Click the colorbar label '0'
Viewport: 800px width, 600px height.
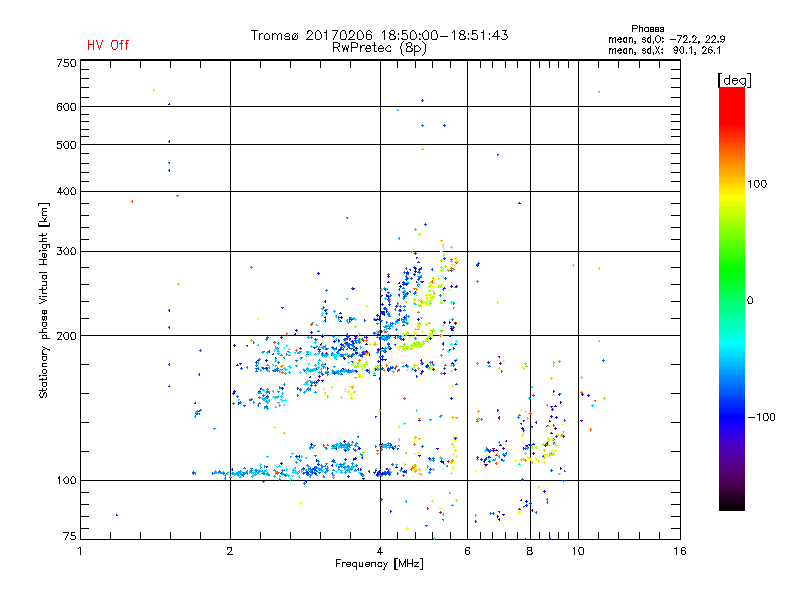pyautogui.click(x=750, y=301)
